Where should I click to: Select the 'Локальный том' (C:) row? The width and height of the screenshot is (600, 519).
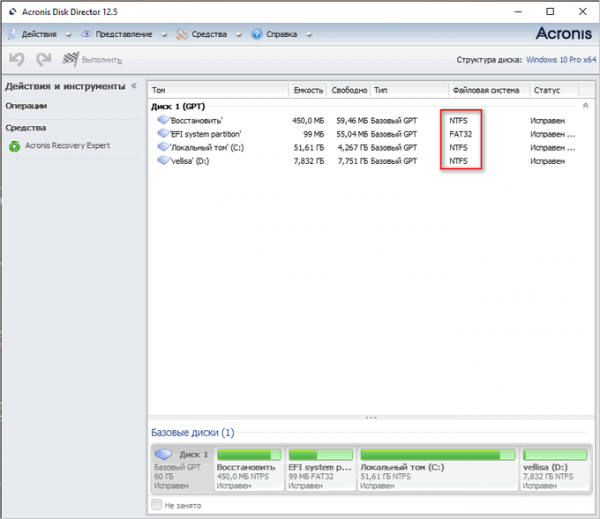tap(371, 147)
